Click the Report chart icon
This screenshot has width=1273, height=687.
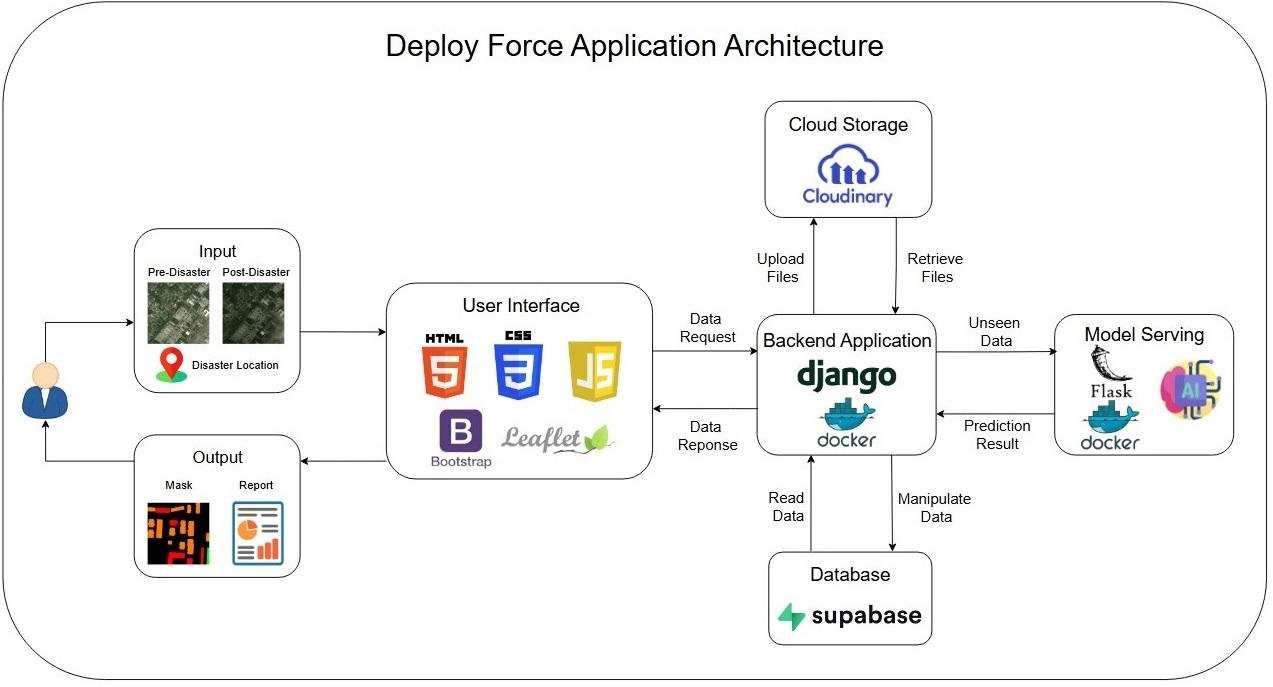(x=258, y=532)
